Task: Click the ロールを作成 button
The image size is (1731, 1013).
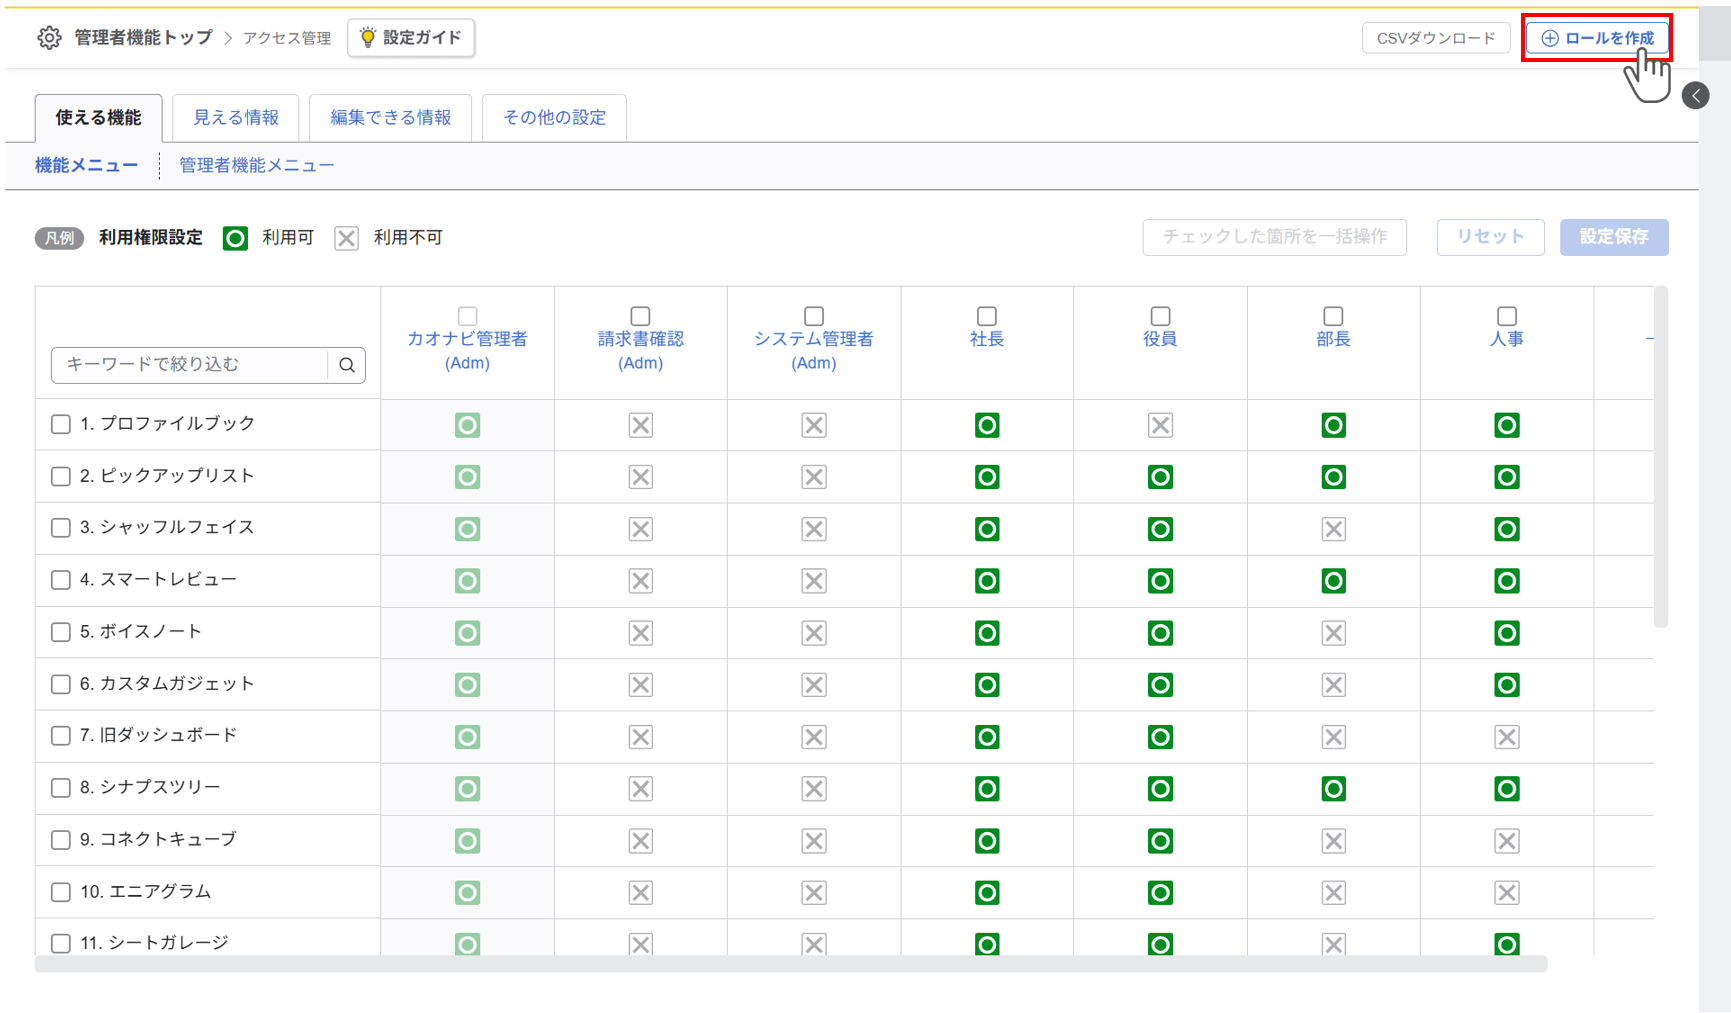Action: pyautogui.click(x=1597, y=38)
